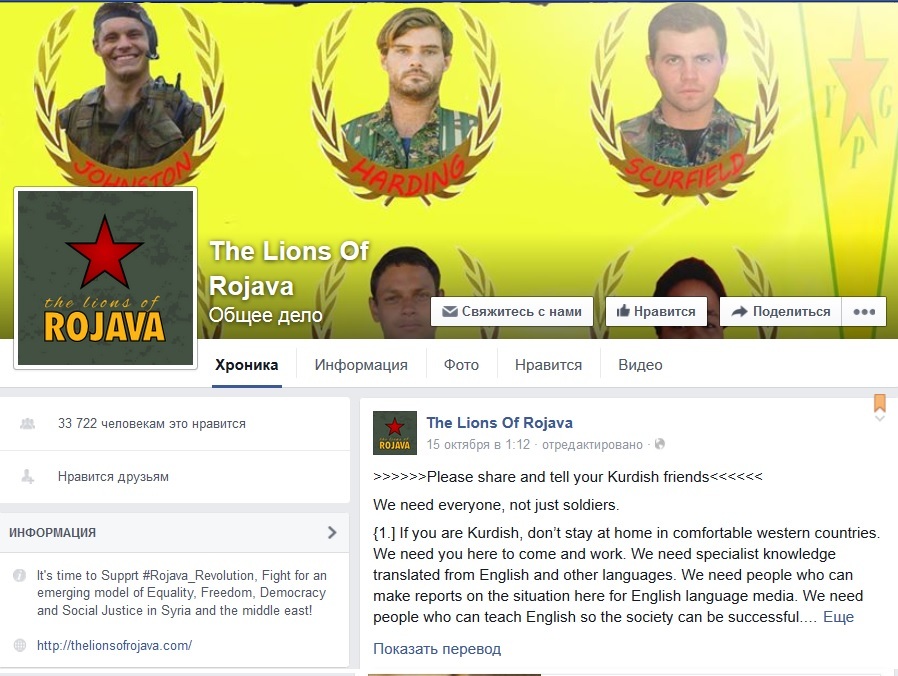Viewport: 898px width, 676px height.
Task: Click the globe icon beside website link
Action: pos(19,645)
